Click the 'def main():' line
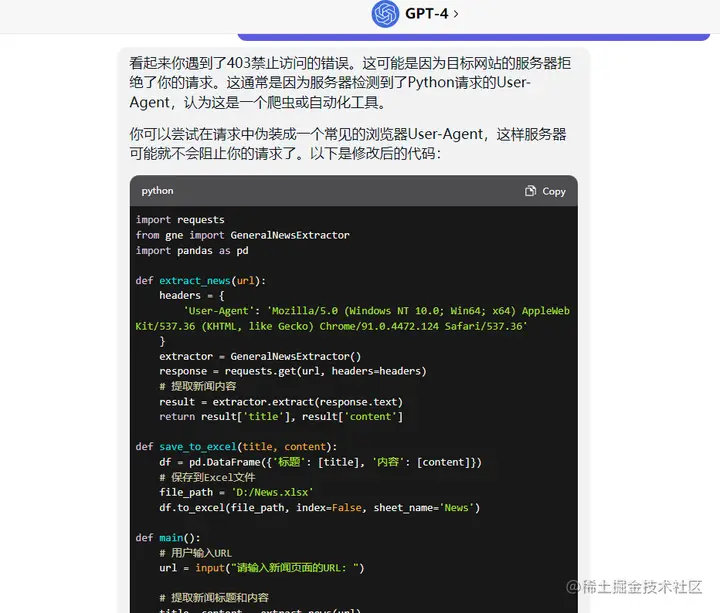The width and height of the screenshot is (720, 613). point(168,538)
